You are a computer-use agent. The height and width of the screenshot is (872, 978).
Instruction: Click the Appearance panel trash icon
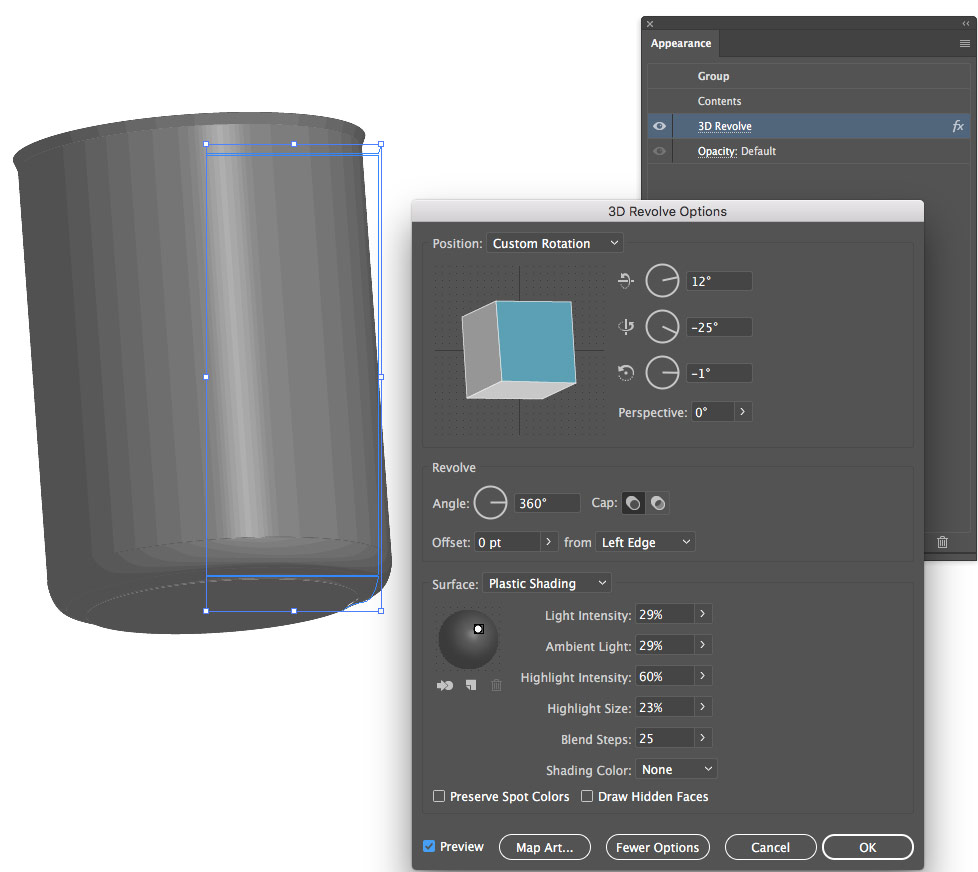click(942, 542)
